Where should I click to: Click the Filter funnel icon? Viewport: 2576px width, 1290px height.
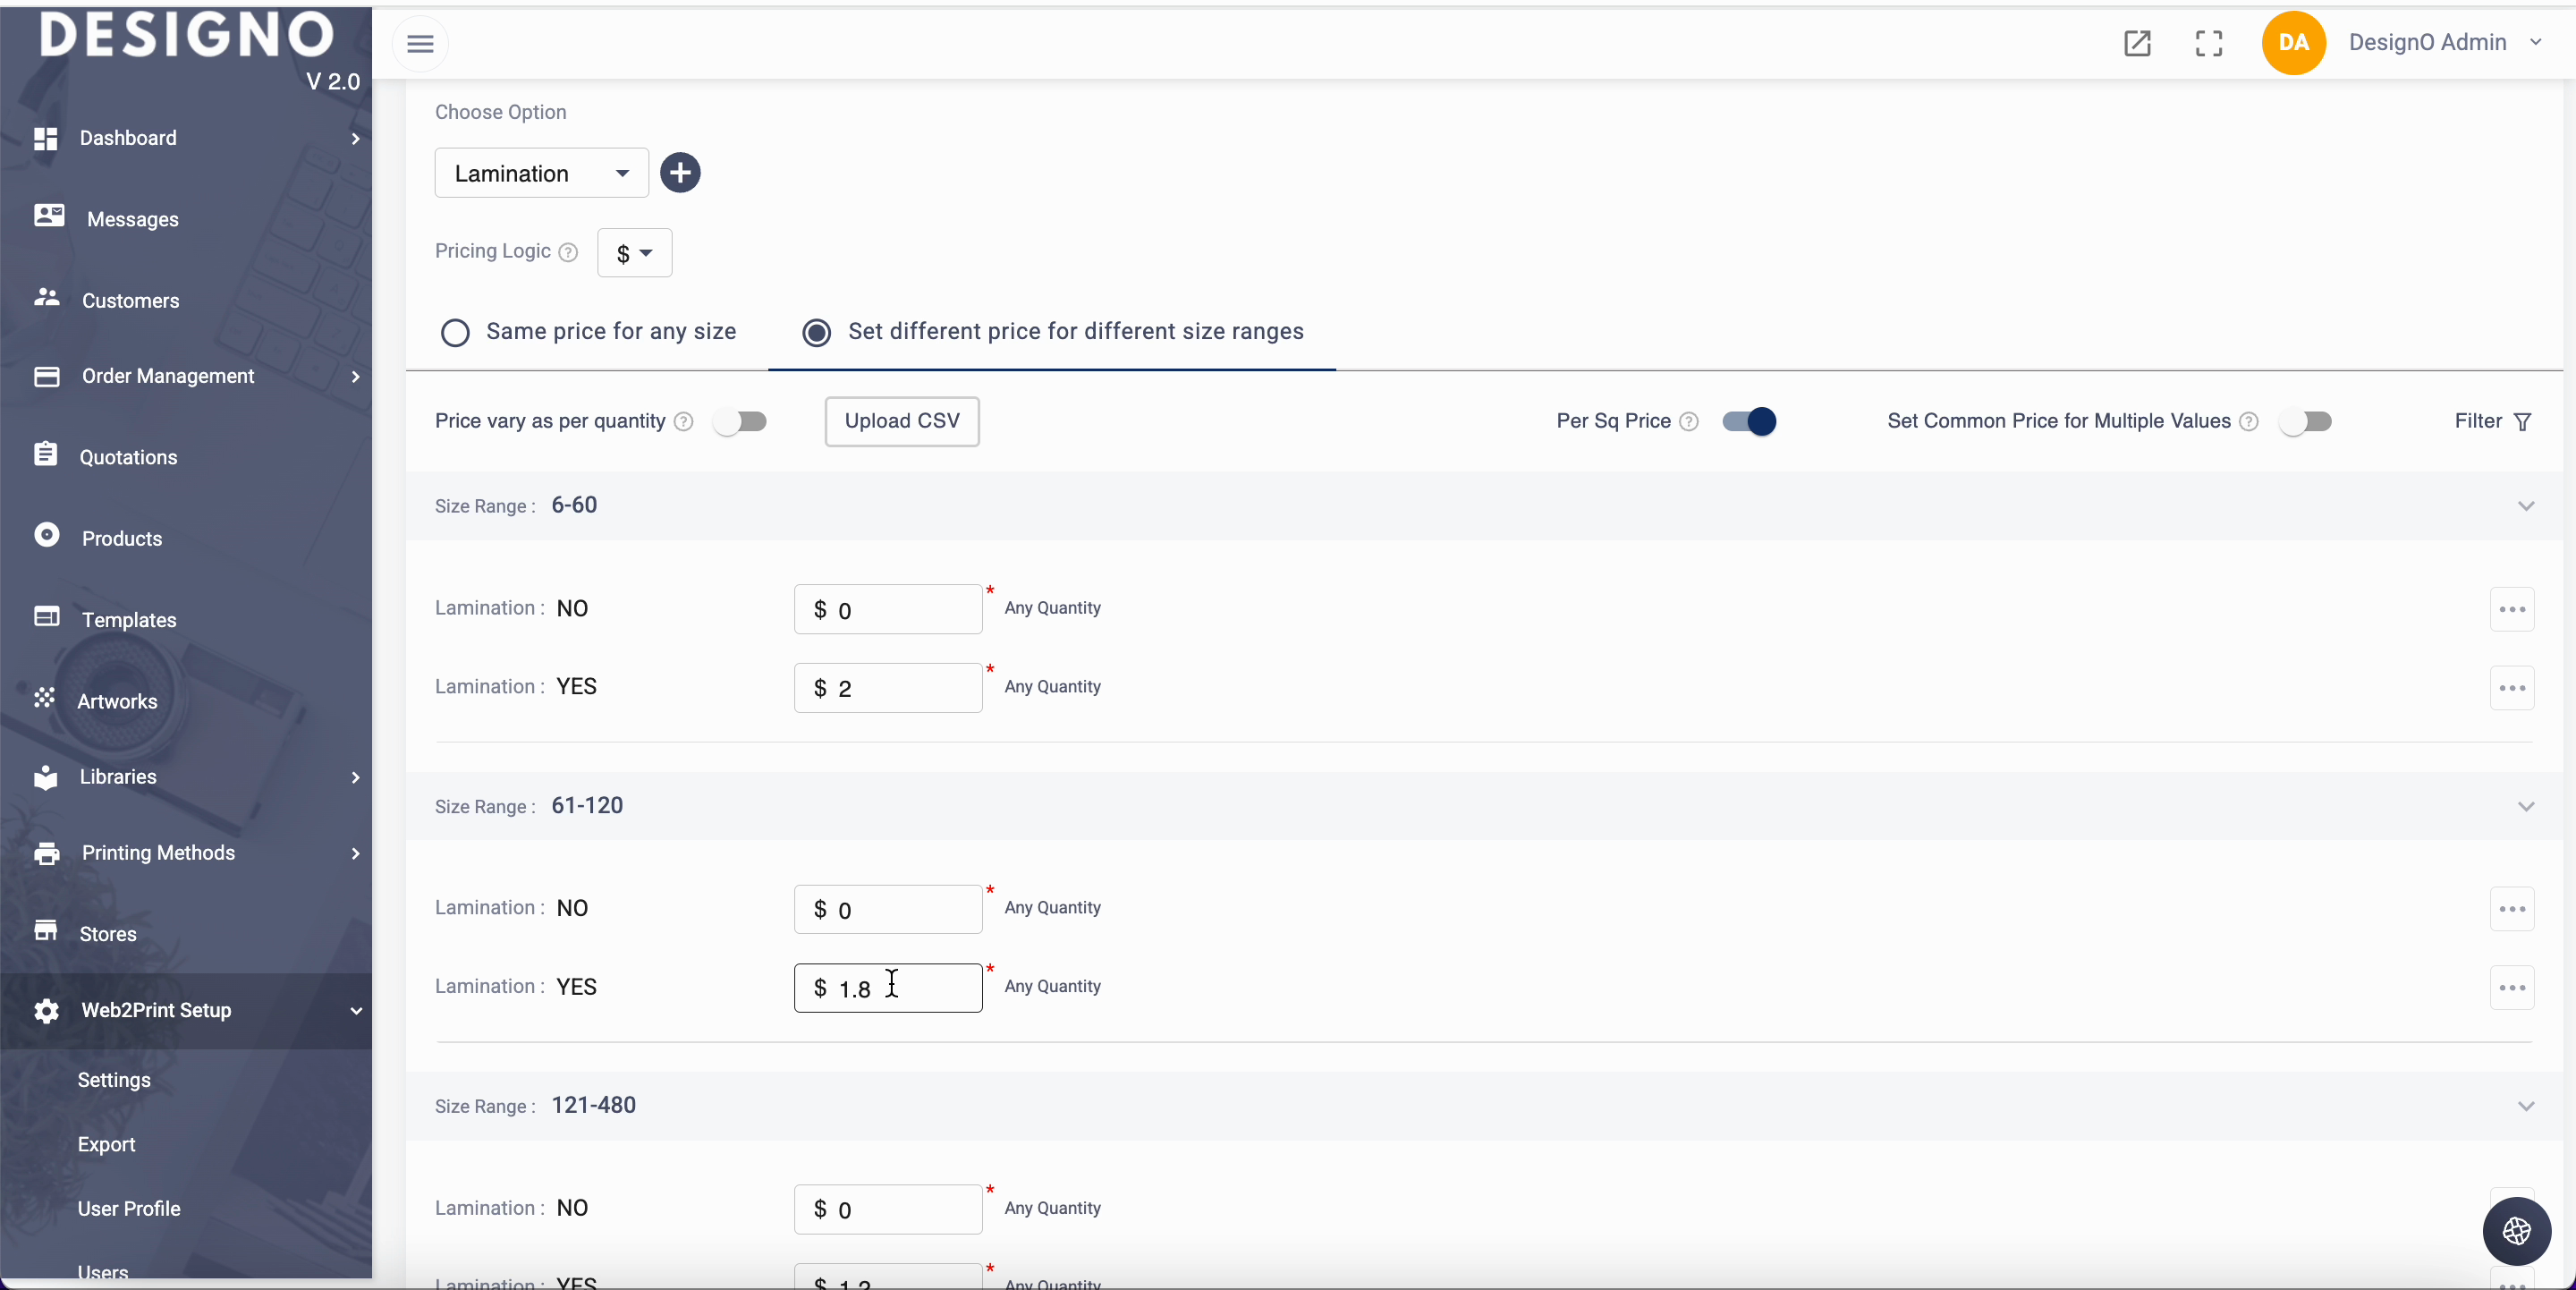[x=2522, y=422]
